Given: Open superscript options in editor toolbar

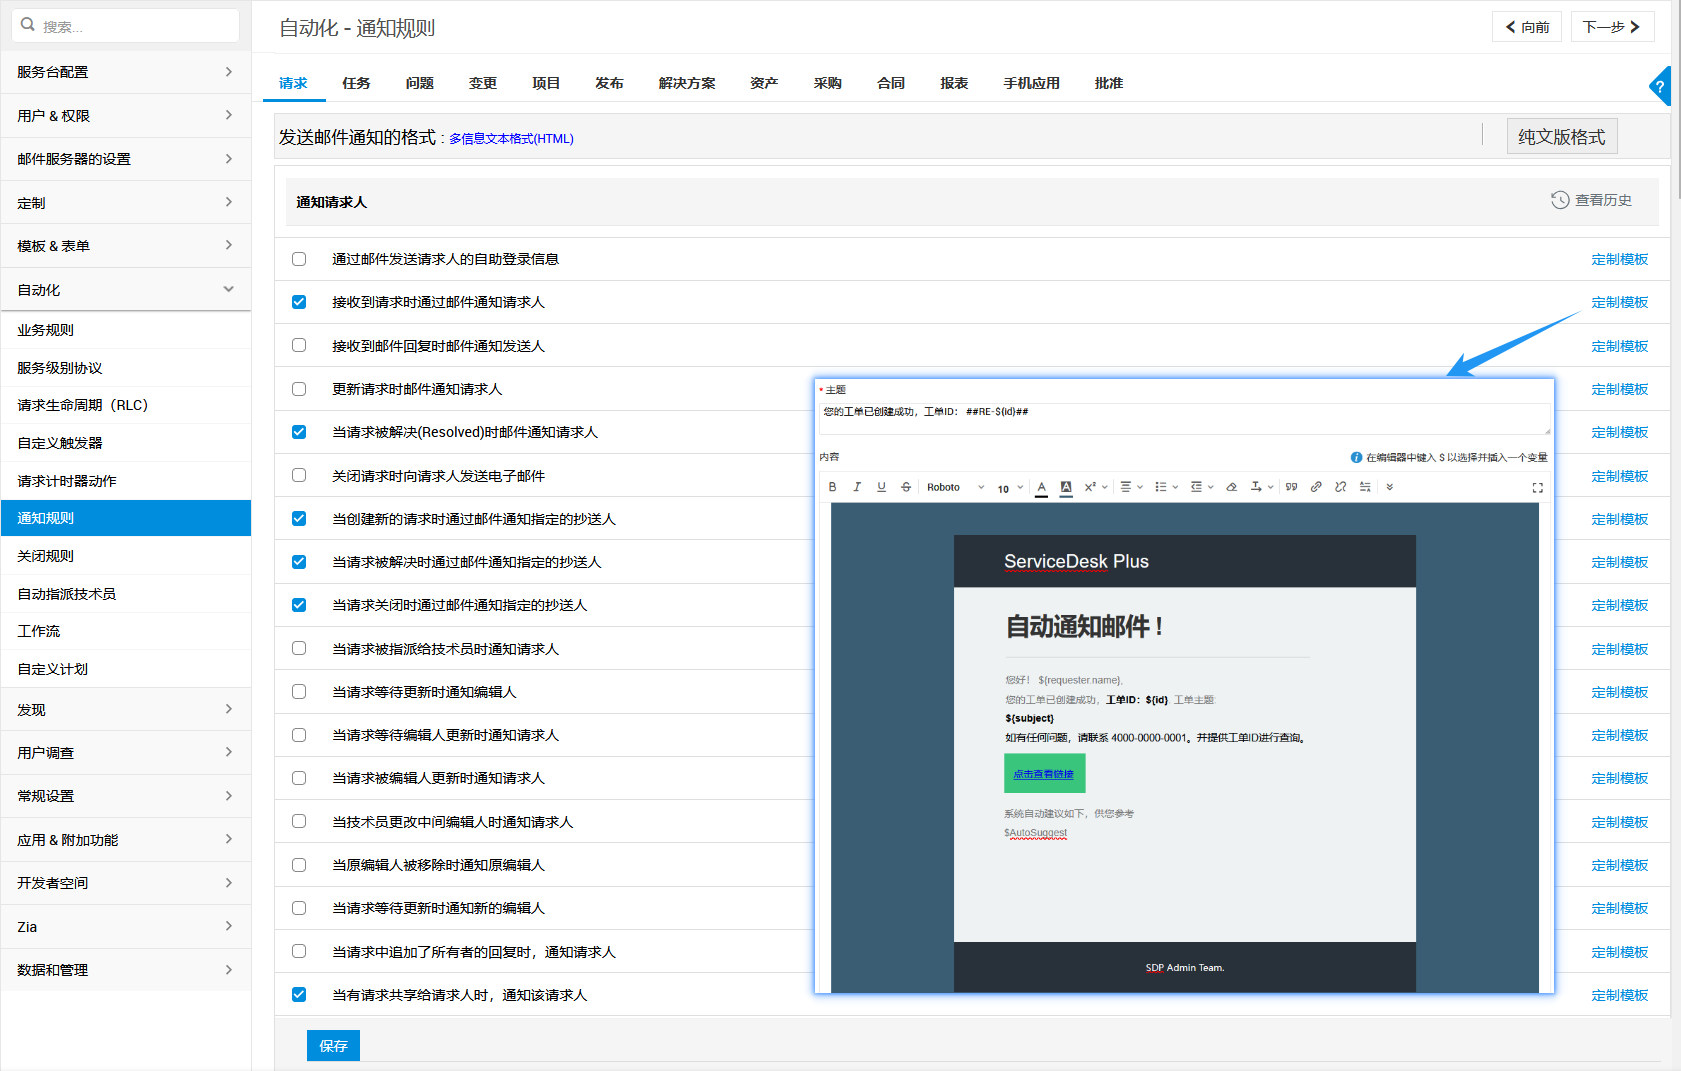Looking at the screenshot, I should point(1096,487).
